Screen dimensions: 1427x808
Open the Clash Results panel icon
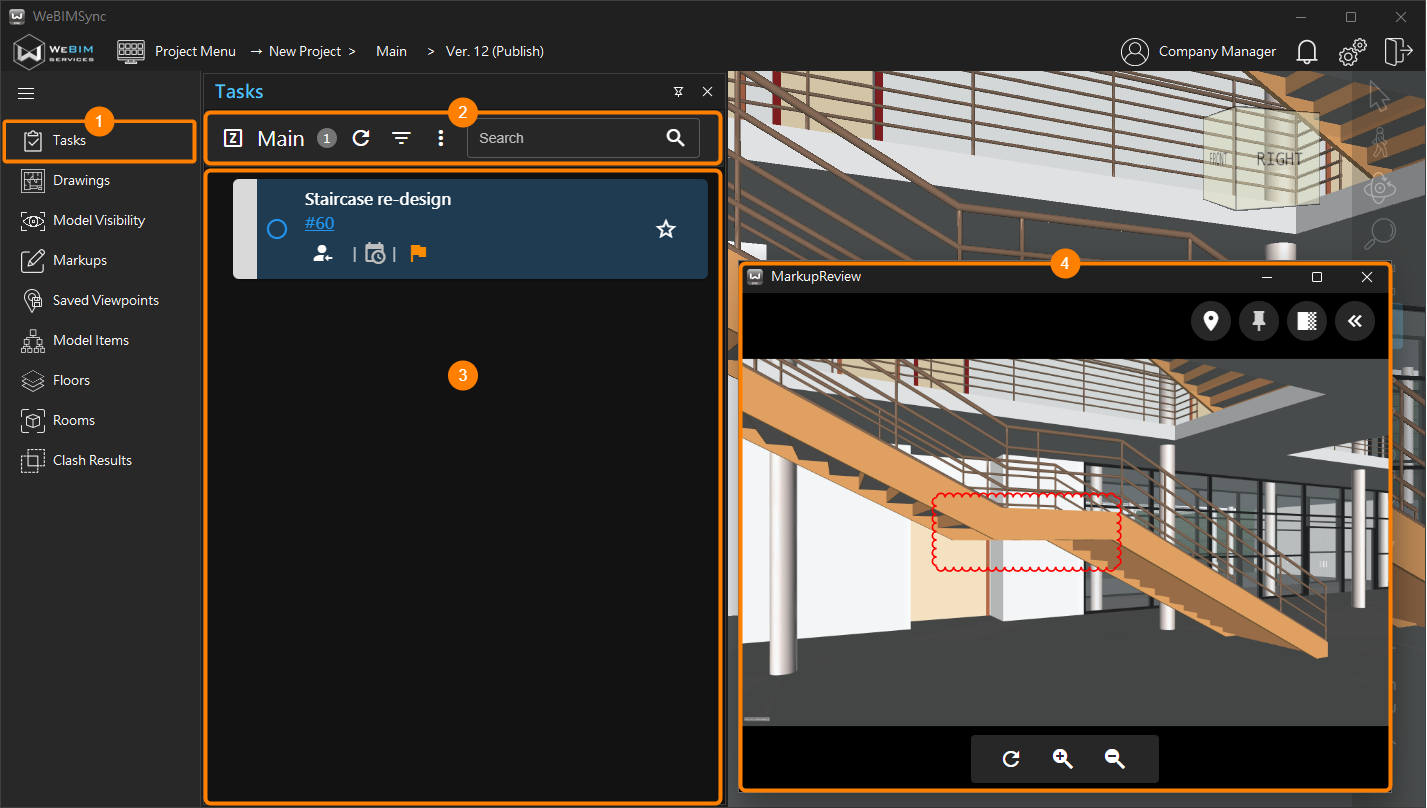(x=33, y=460)
